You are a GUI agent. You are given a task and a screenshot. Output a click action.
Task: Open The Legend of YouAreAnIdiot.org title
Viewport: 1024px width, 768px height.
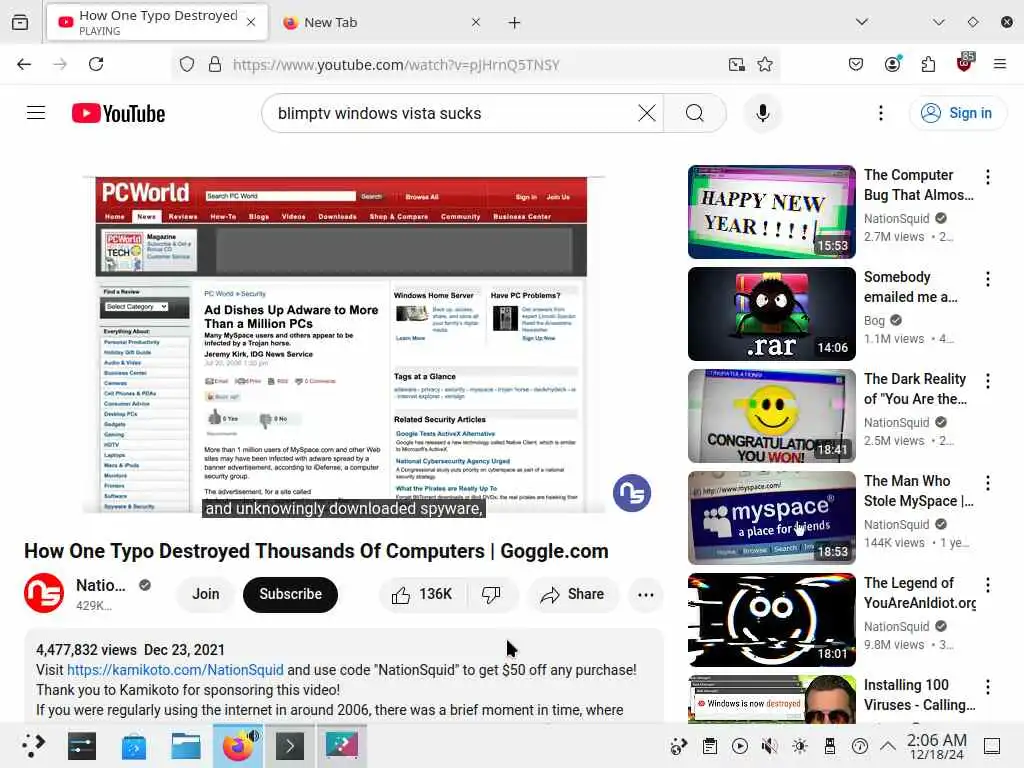(920, 592)
